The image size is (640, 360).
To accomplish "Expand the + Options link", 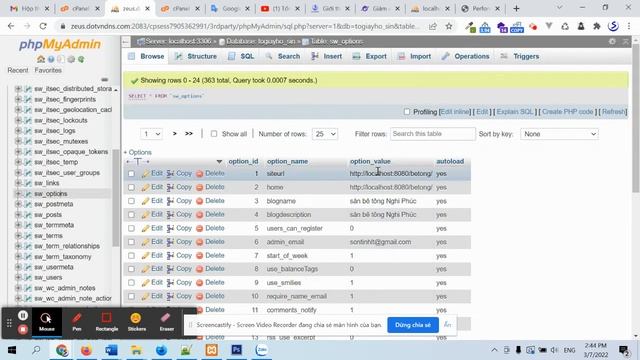I will (x=138, y=152).
